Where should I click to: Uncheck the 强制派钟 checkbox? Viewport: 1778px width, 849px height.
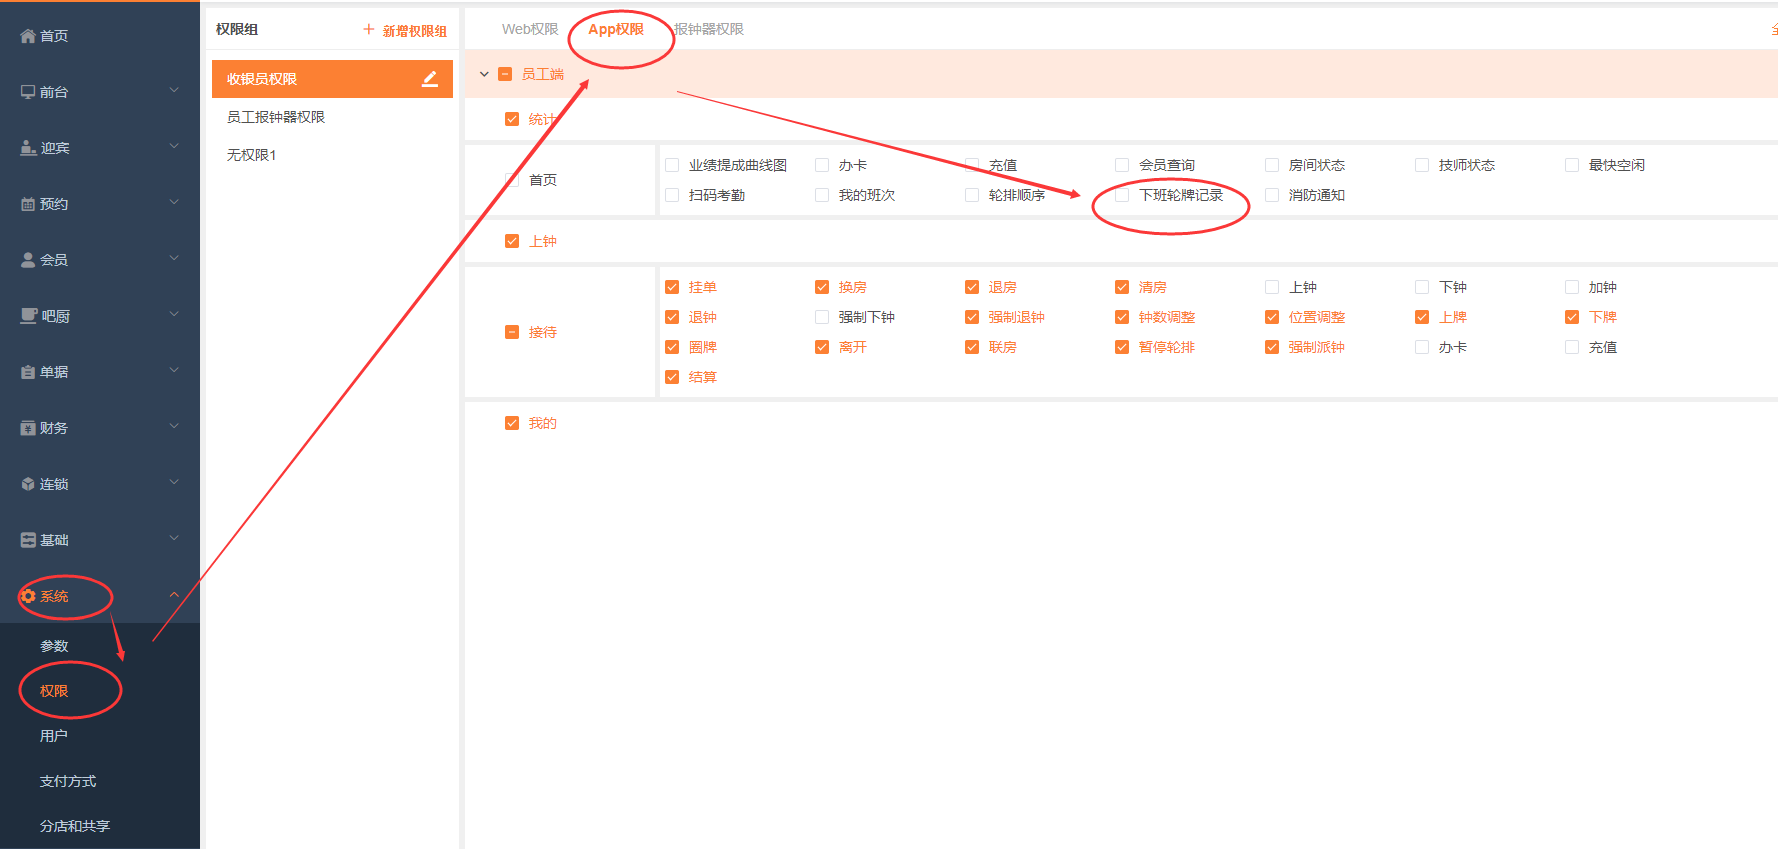[1272, 347]
